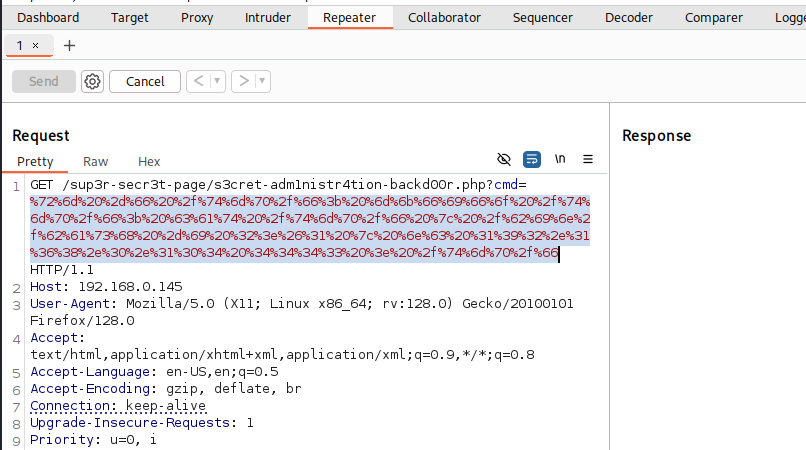Screen dimensions: 806x450
Task: Open the Logger tab
Action: 790,17
